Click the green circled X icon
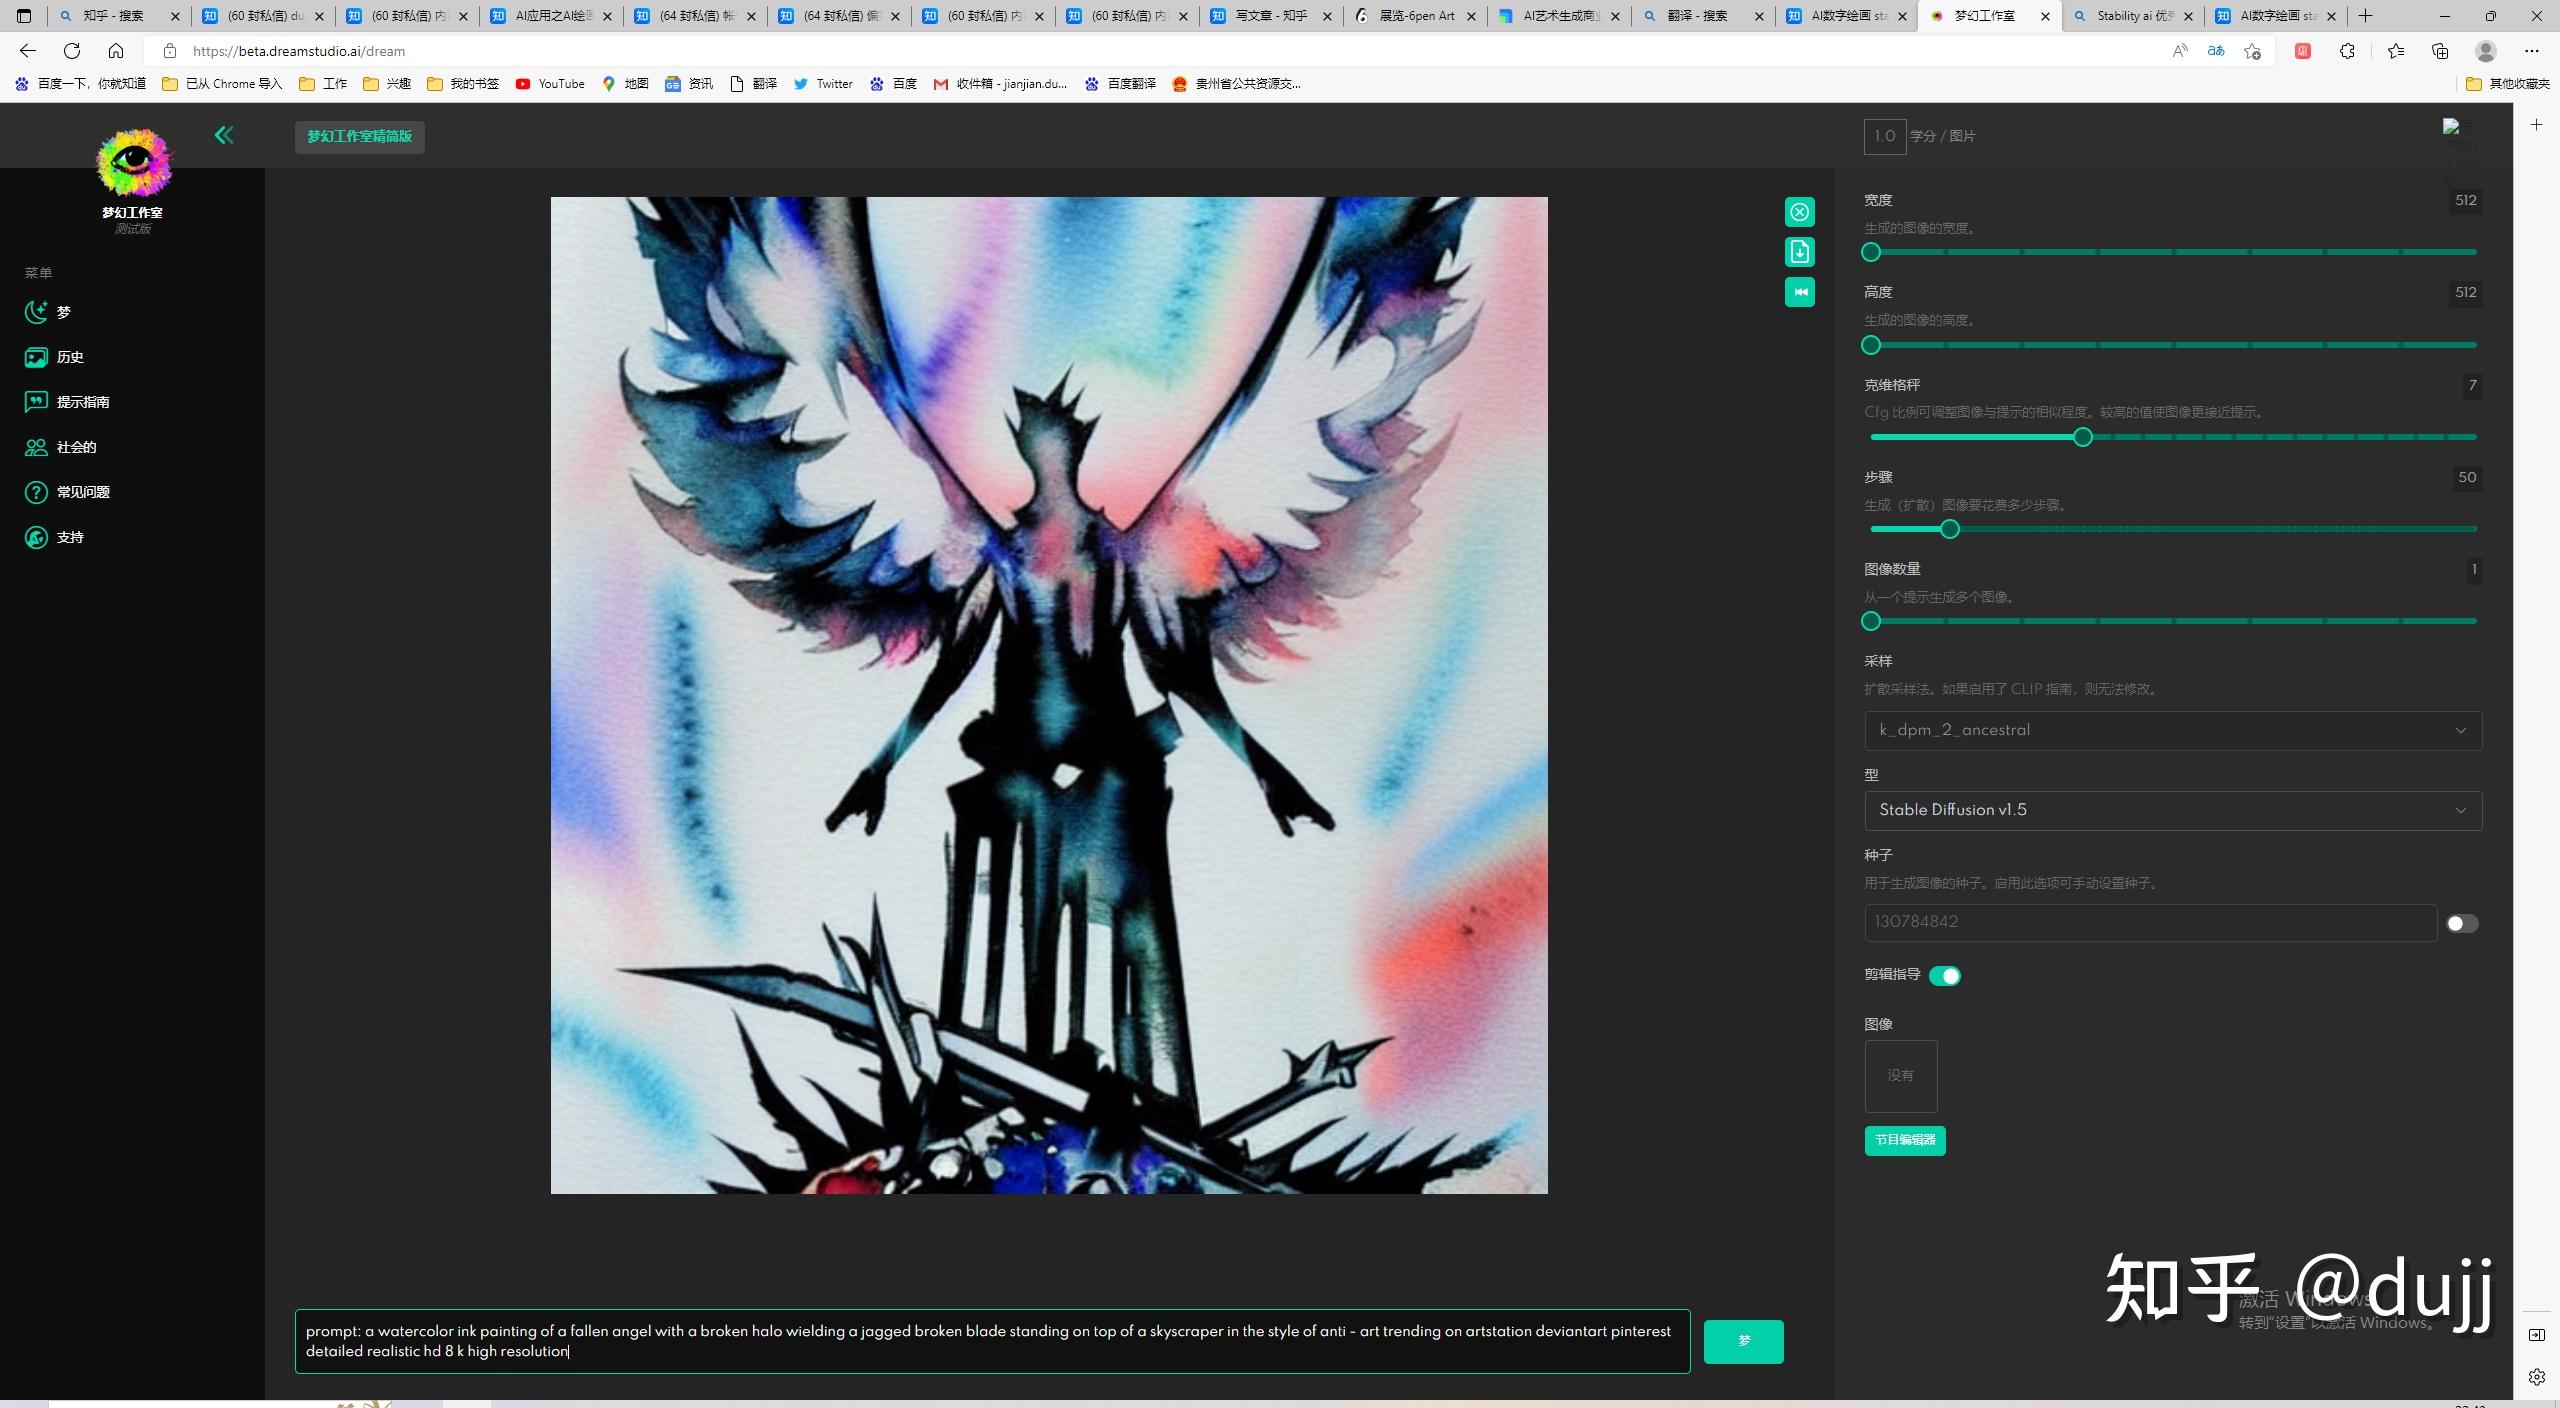The height and width of the screenshot is (1408, 2560). (x=1799, y=212)
